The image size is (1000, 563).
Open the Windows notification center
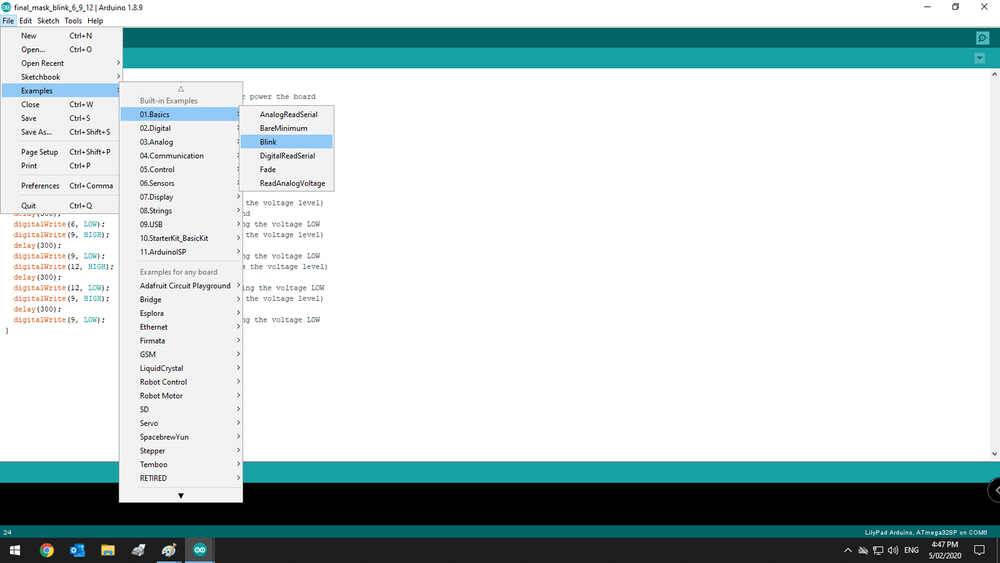click(980, 550)
